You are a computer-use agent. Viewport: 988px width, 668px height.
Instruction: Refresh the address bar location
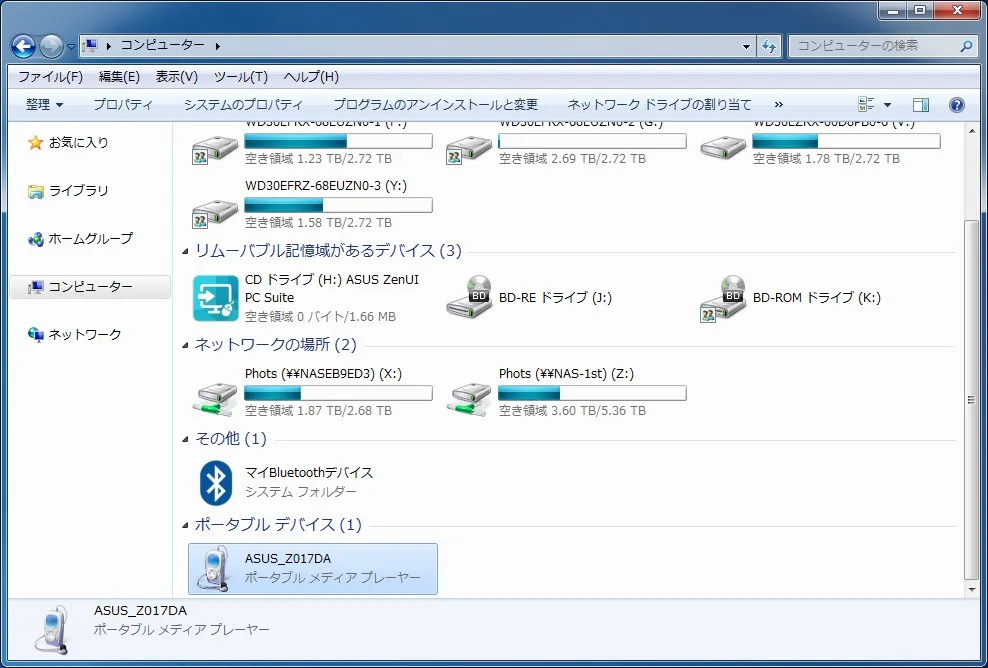(768, 46)
